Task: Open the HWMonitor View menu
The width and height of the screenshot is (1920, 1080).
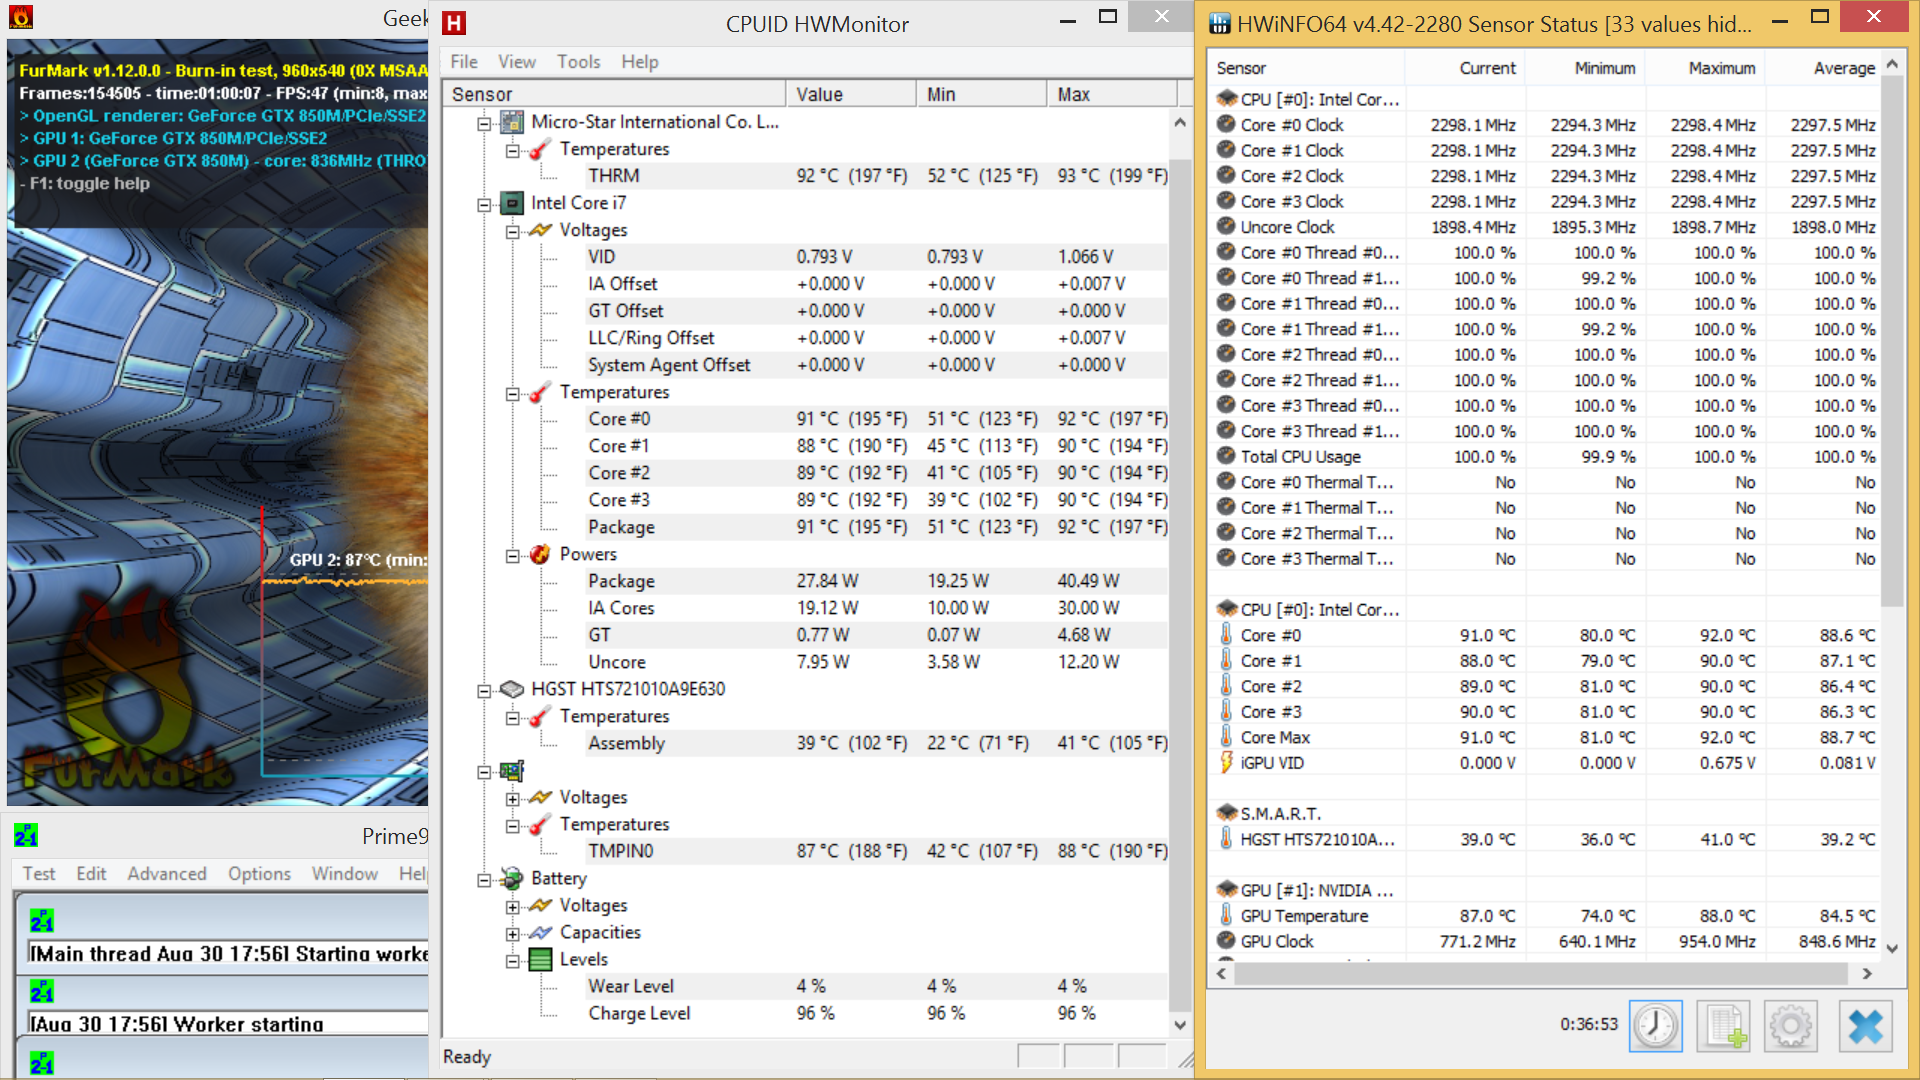Action: click(x=517, y=62)
